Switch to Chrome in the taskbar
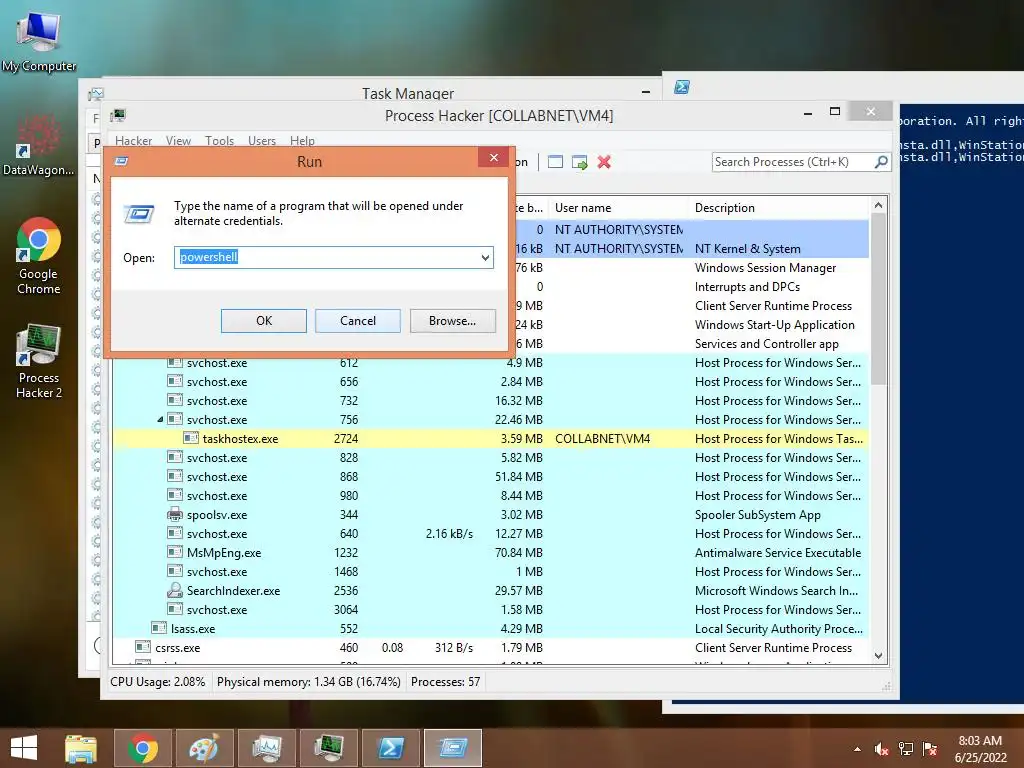The image size is (1024, 768). [143, 748]
